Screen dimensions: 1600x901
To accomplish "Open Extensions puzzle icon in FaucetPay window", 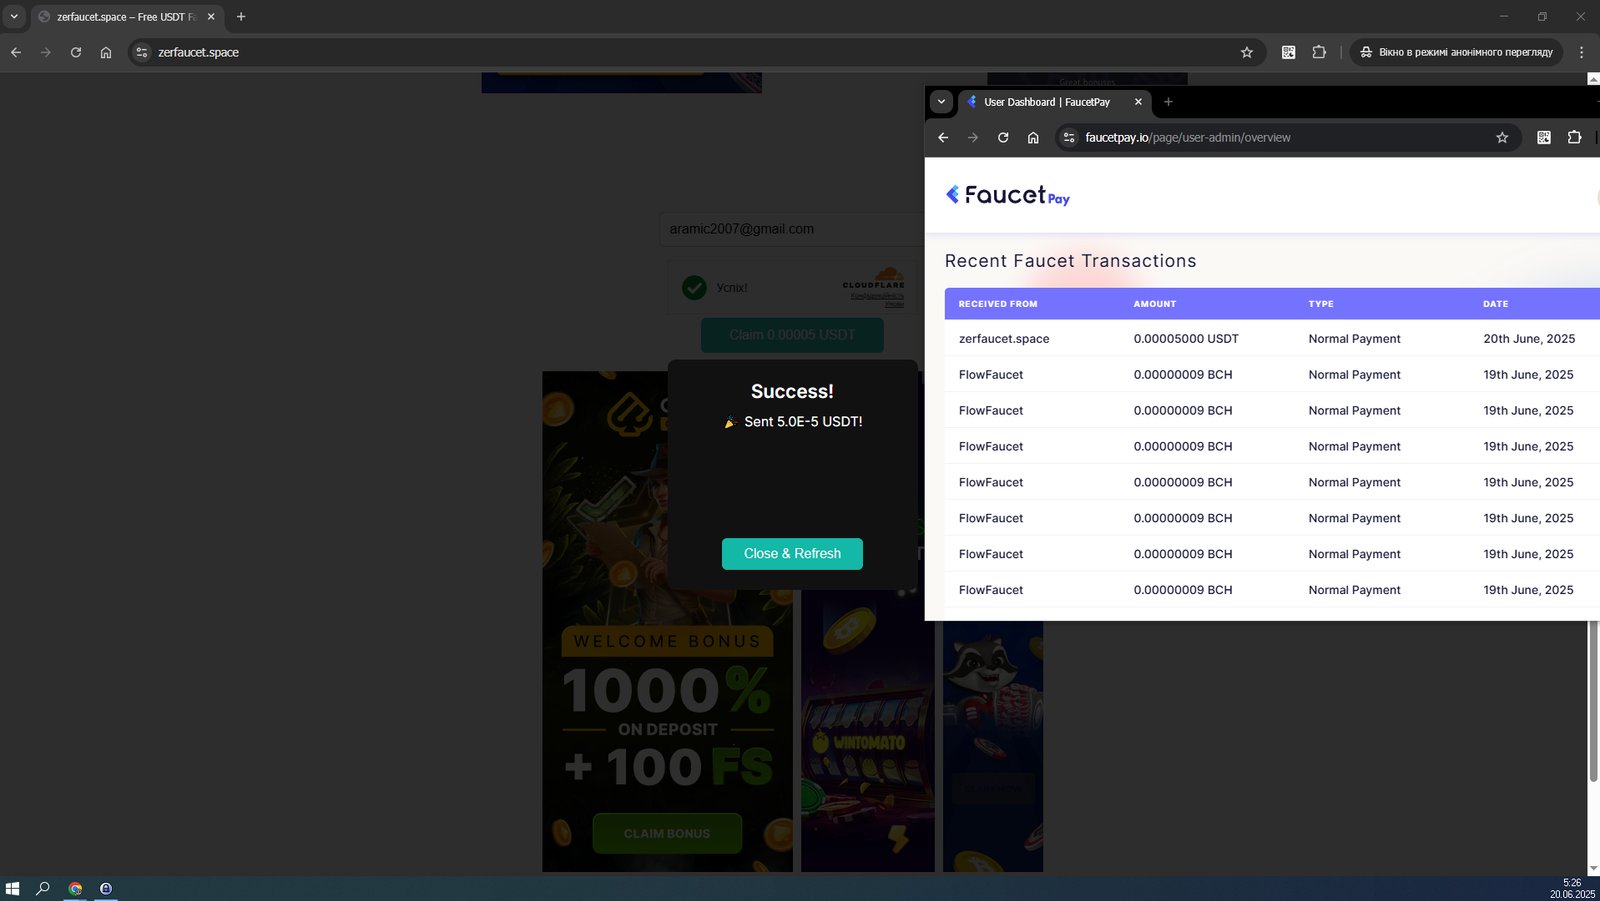I will pyautogui.click(x=1574, y=137).
